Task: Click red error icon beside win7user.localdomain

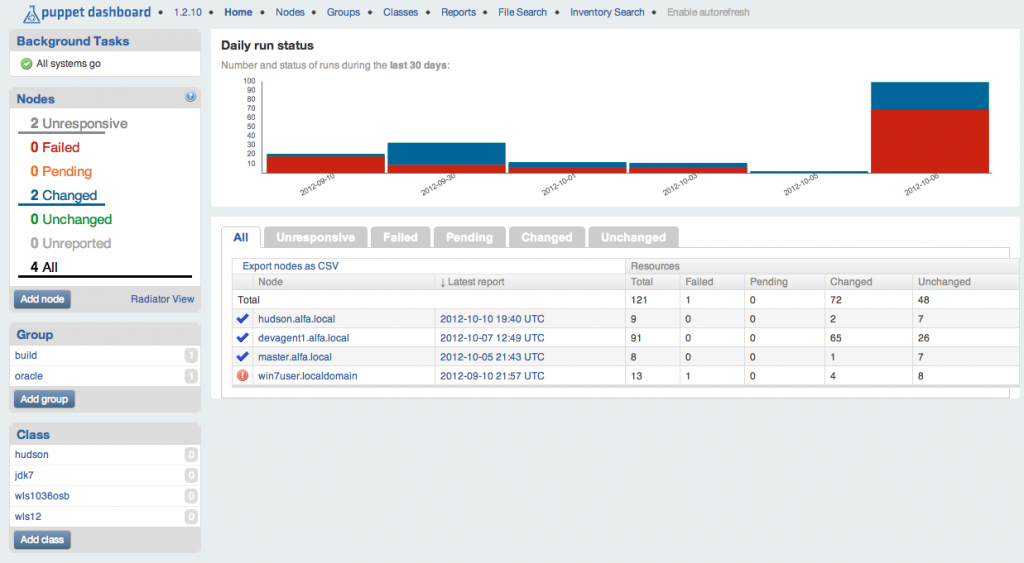Action: pyautogui.click(x=242, y=376)
